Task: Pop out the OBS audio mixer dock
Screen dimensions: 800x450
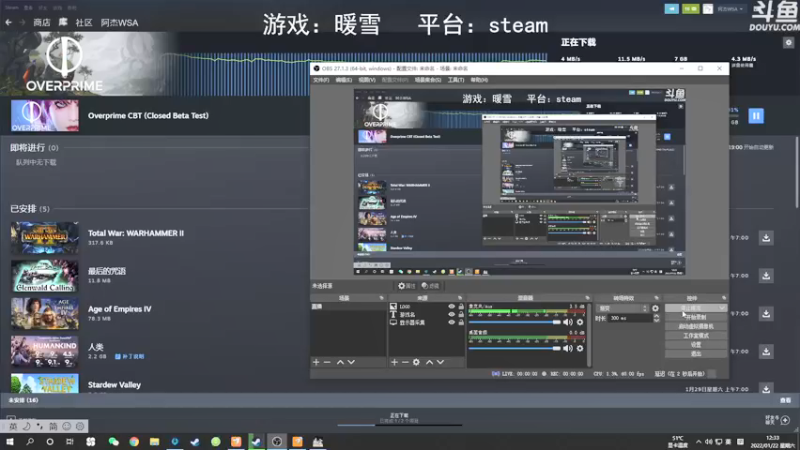Action: pos(587,298)
